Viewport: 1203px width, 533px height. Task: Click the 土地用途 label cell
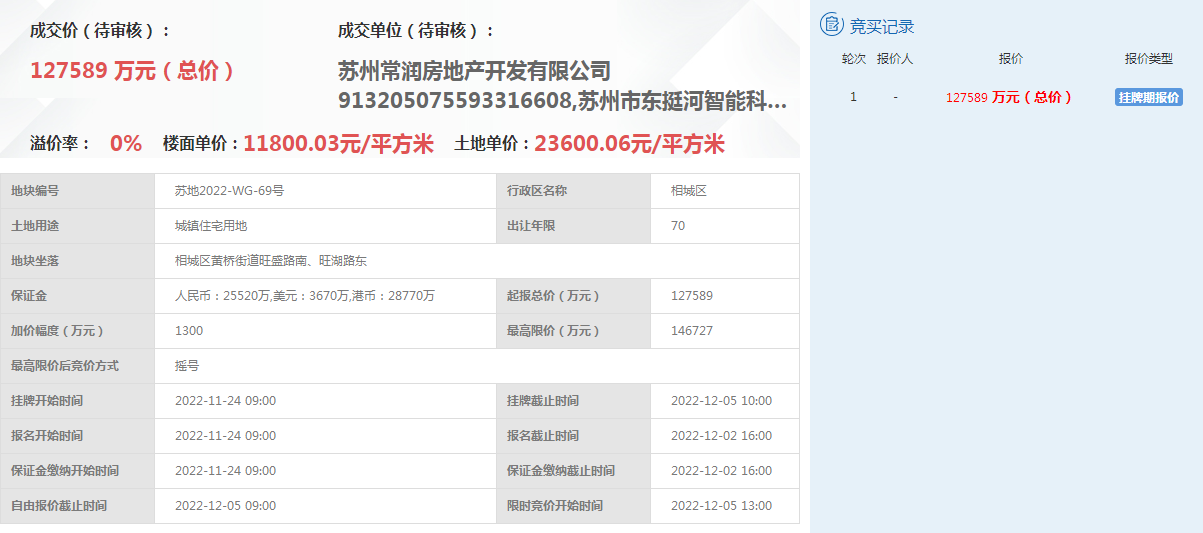point(78,226)
